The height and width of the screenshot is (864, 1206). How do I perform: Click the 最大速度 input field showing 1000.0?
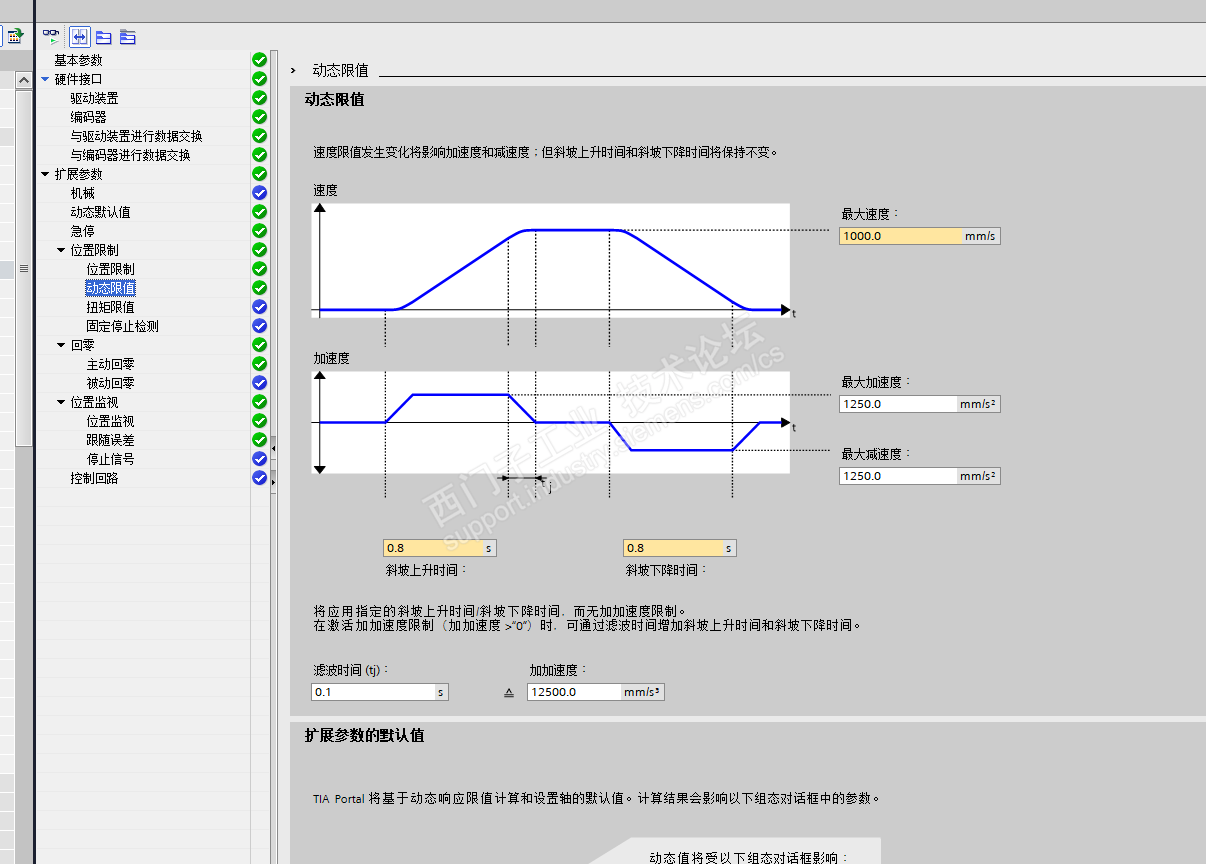pyautogui.click(x=901, y=236)
